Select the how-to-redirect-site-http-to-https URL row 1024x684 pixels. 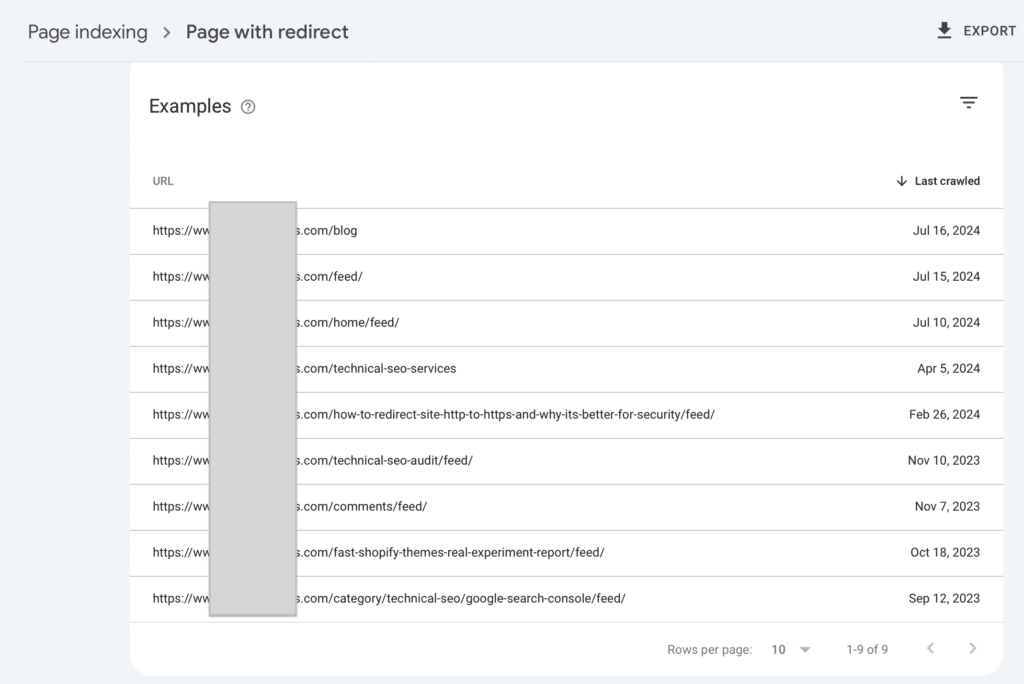click(x=566, y=415)
